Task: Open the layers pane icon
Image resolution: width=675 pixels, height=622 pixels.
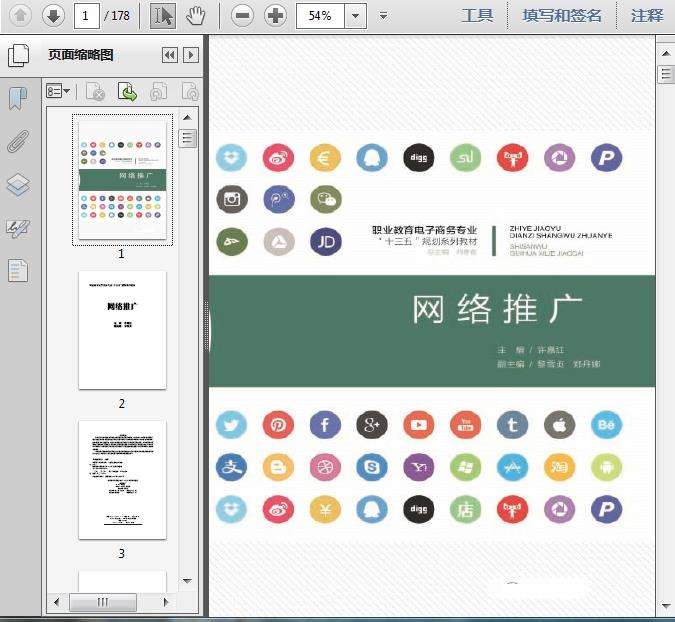Action: [x=19, y=185]
